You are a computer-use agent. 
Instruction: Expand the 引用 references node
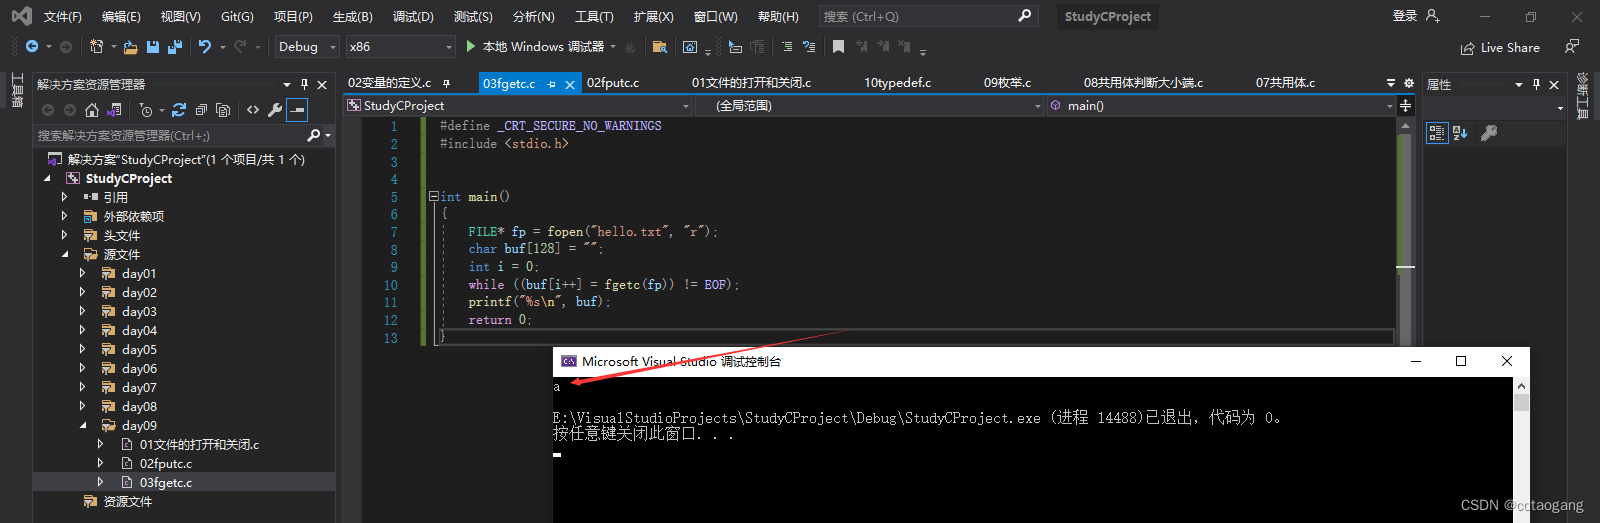point(64,197)
